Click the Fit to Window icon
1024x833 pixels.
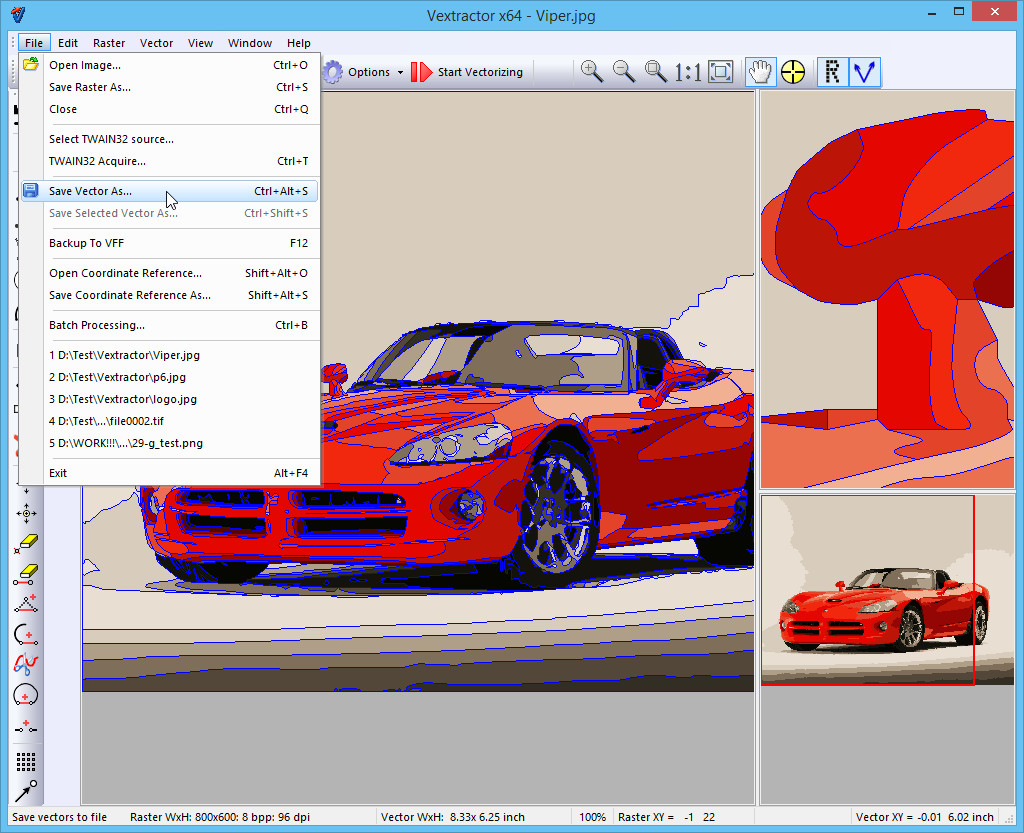[720, 71]
